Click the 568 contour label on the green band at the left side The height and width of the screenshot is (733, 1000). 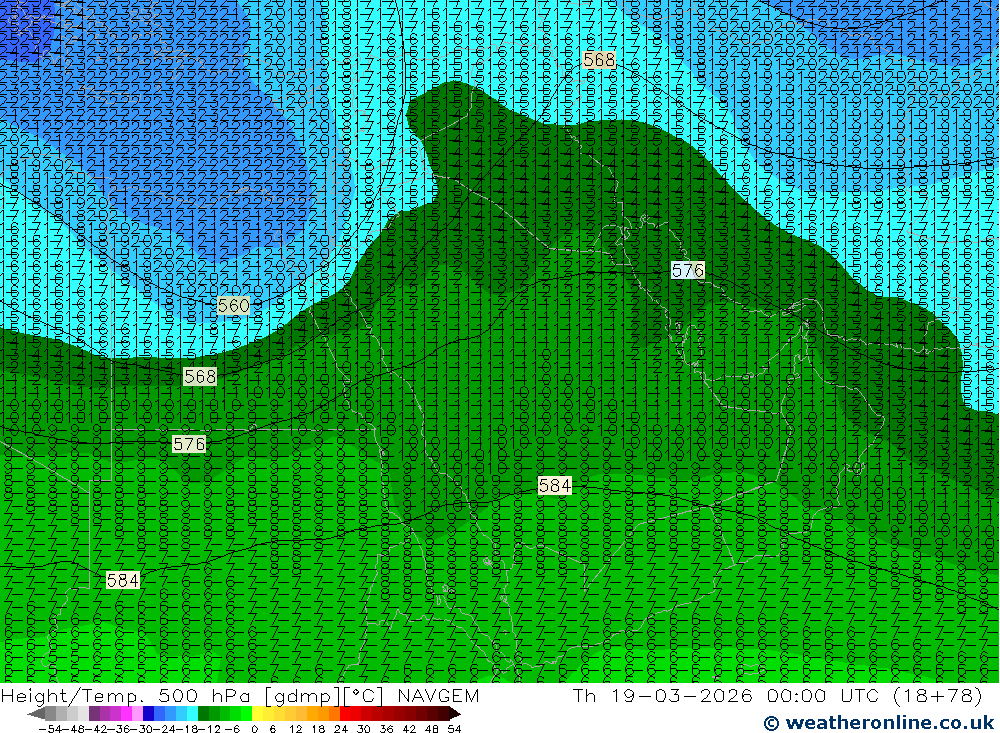pos(200,376)
